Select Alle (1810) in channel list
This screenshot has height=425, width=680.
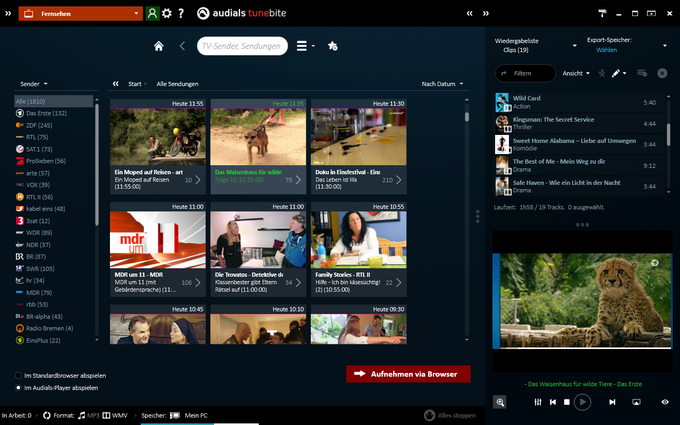(x=53, y=101)
